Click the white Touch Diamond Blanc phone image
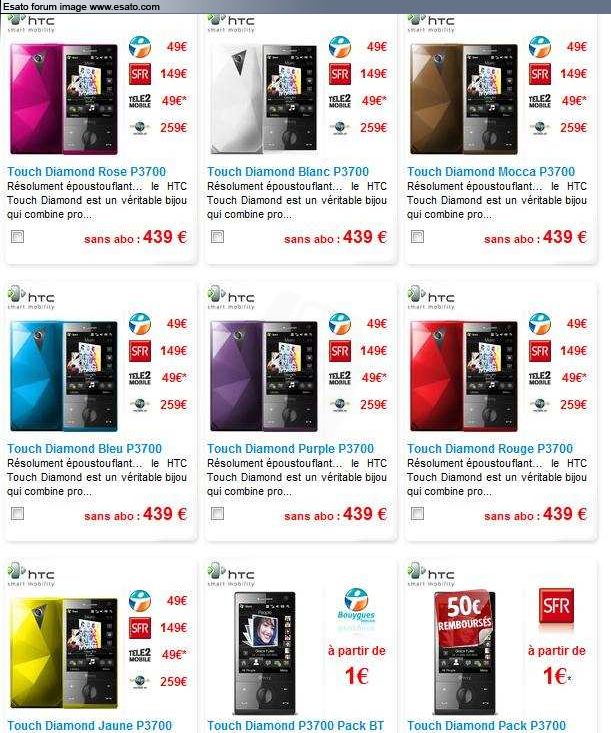 coord(264,99)
